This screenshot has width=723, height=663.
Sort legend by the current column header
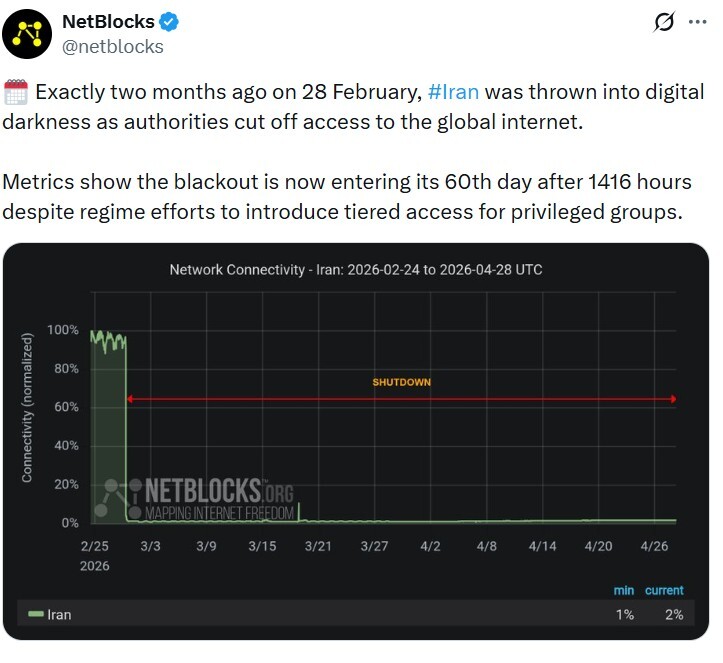[x=664, y=590]
